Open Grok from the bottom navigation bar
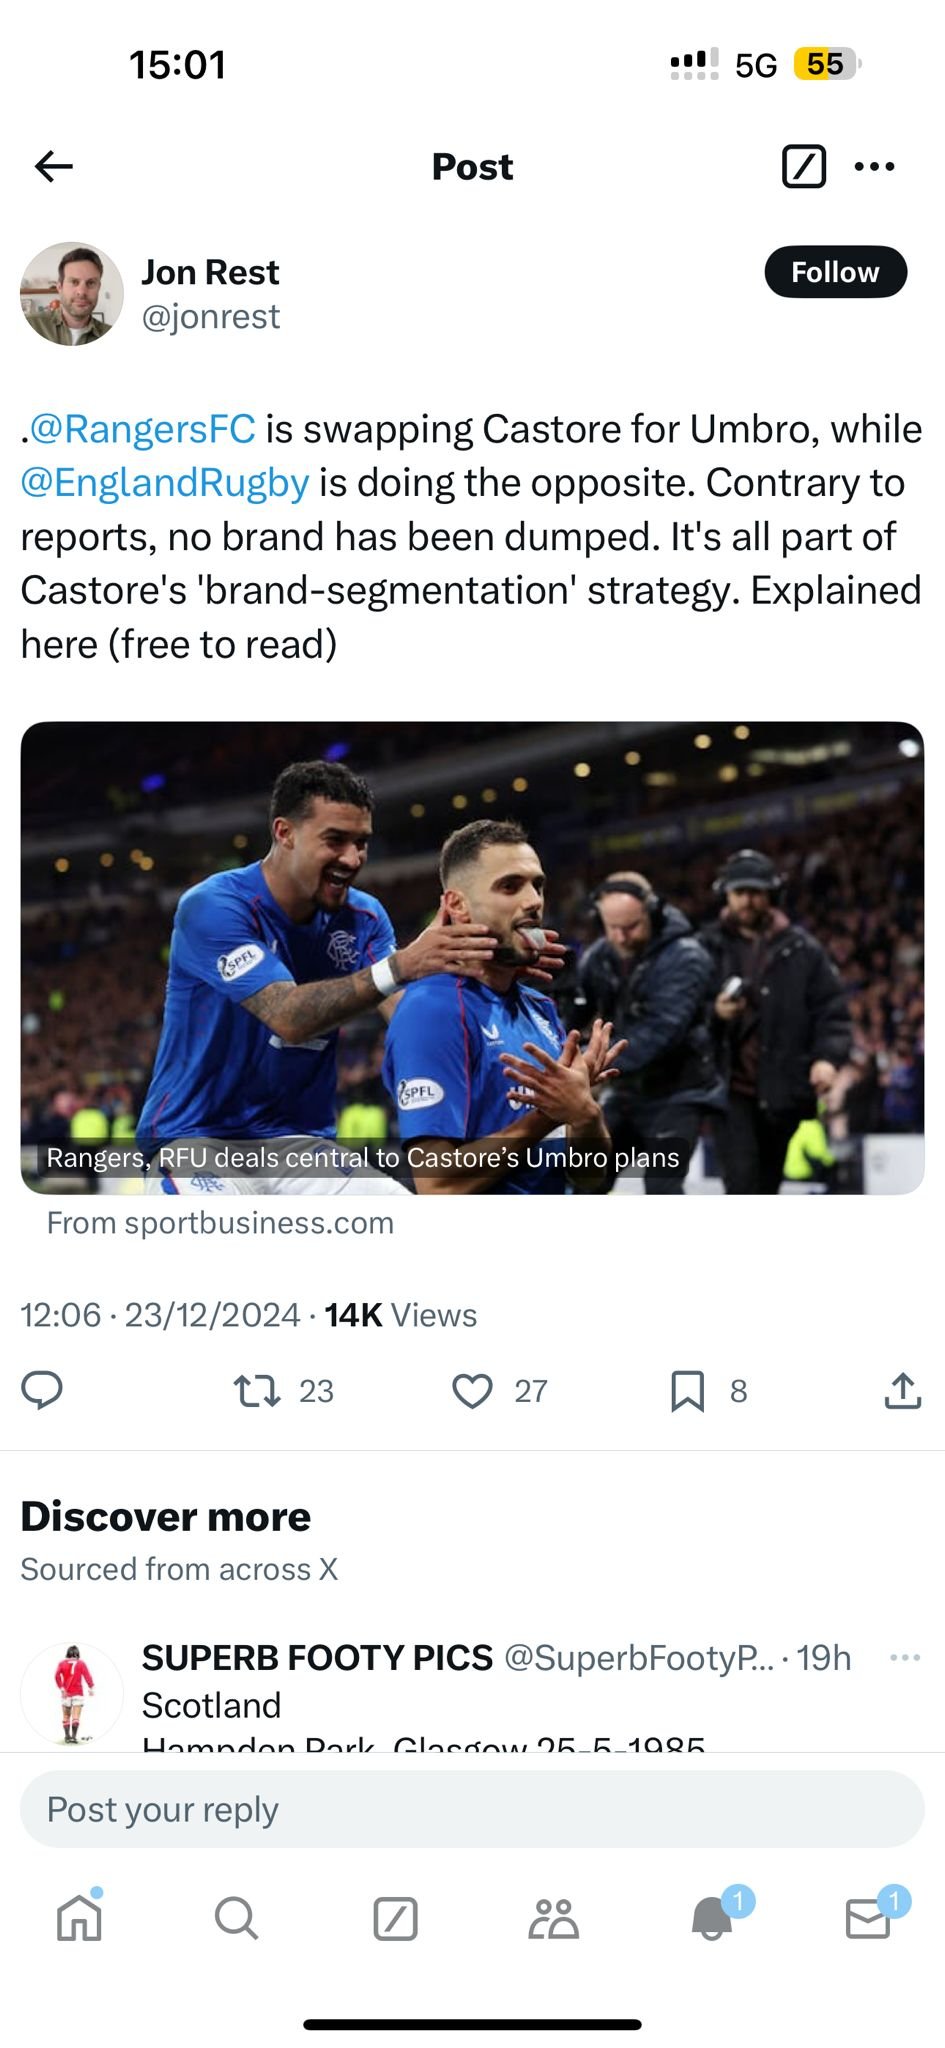Viewport: 945px width, 2048px height. pos(395,1918)
